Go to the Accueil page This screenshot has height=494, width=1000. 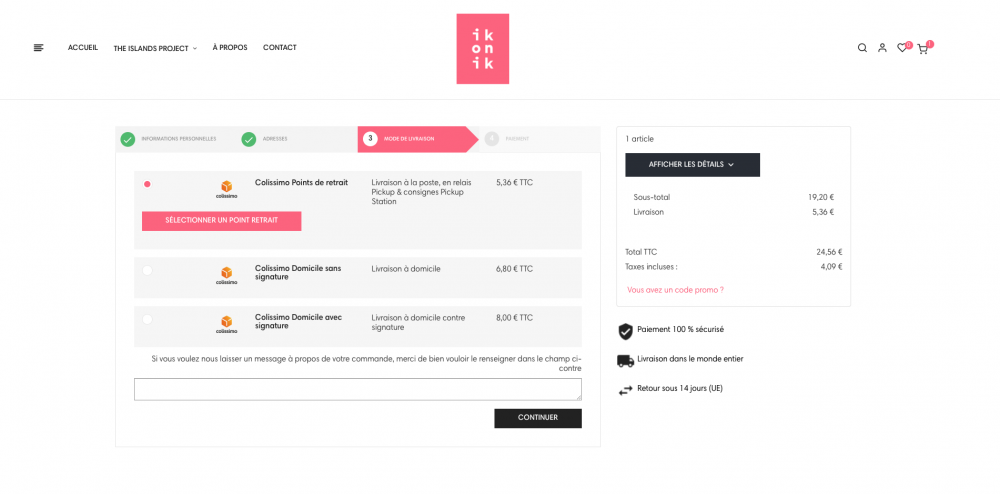(x=83, y=48)
